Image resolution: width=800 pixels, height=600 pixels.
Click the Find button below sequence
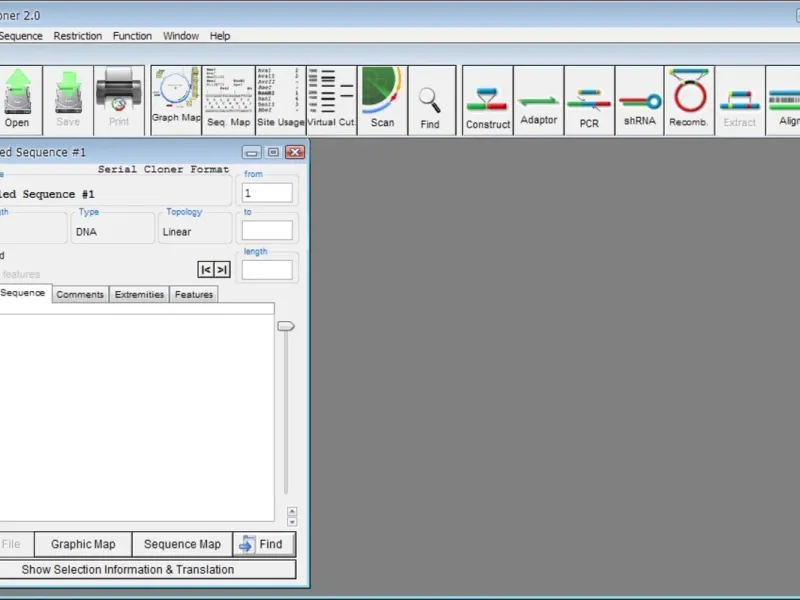coord(264,544)
